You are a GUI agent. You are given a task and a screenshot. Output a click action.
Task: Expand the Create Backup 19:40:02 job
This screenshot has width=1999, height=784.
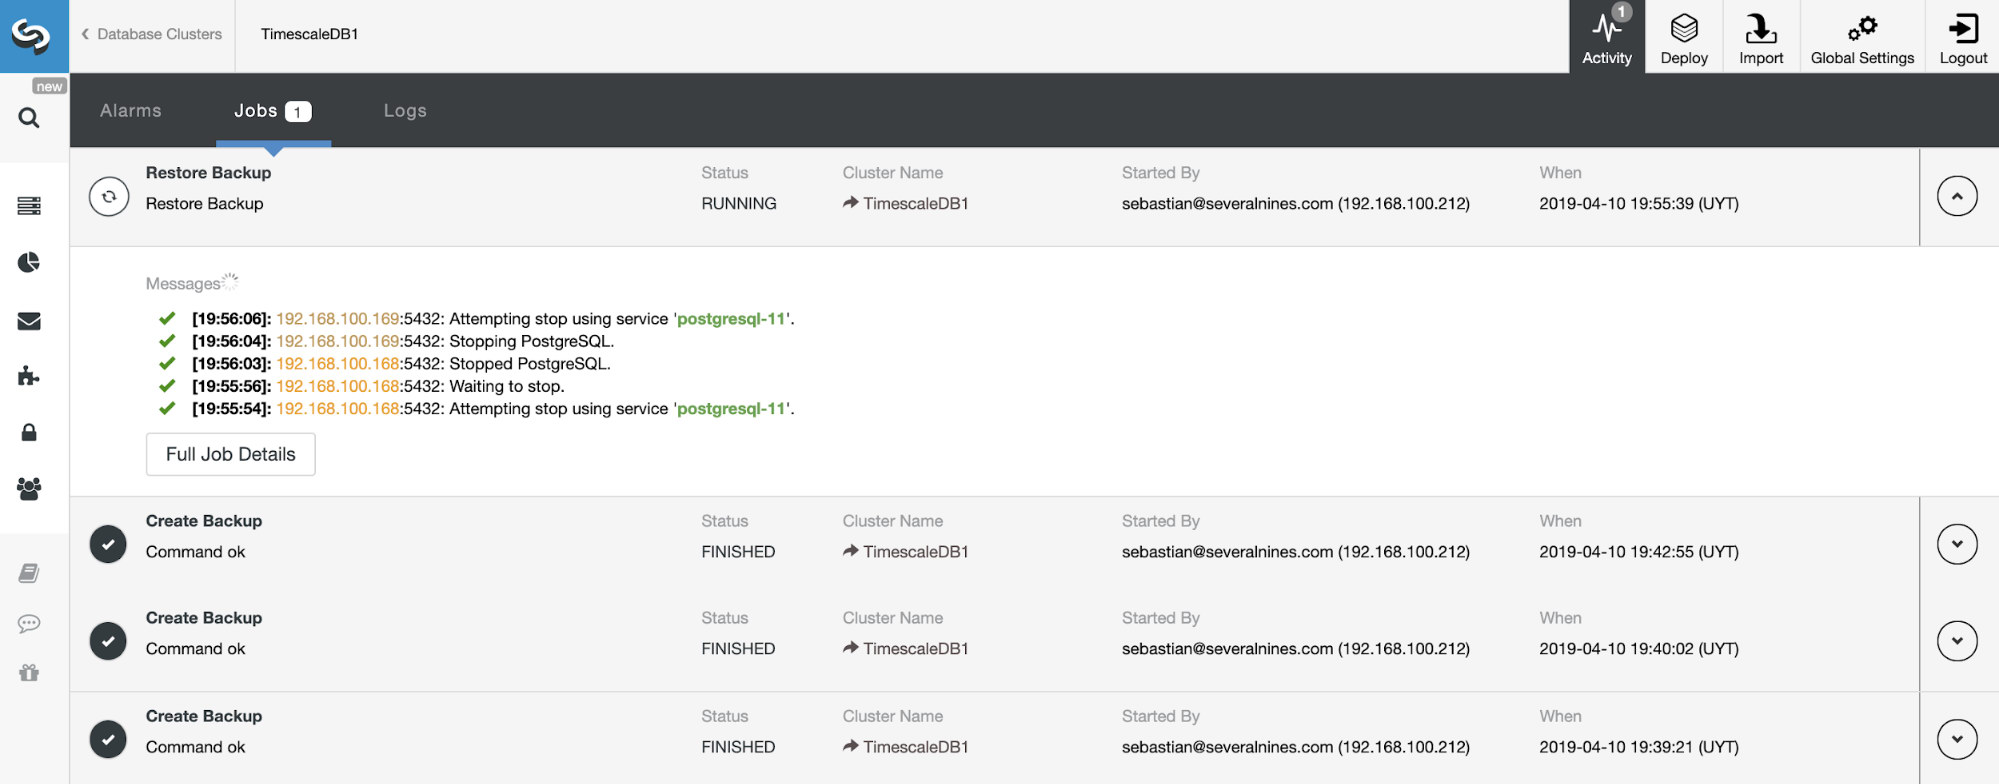click(x=1957, y=641)
